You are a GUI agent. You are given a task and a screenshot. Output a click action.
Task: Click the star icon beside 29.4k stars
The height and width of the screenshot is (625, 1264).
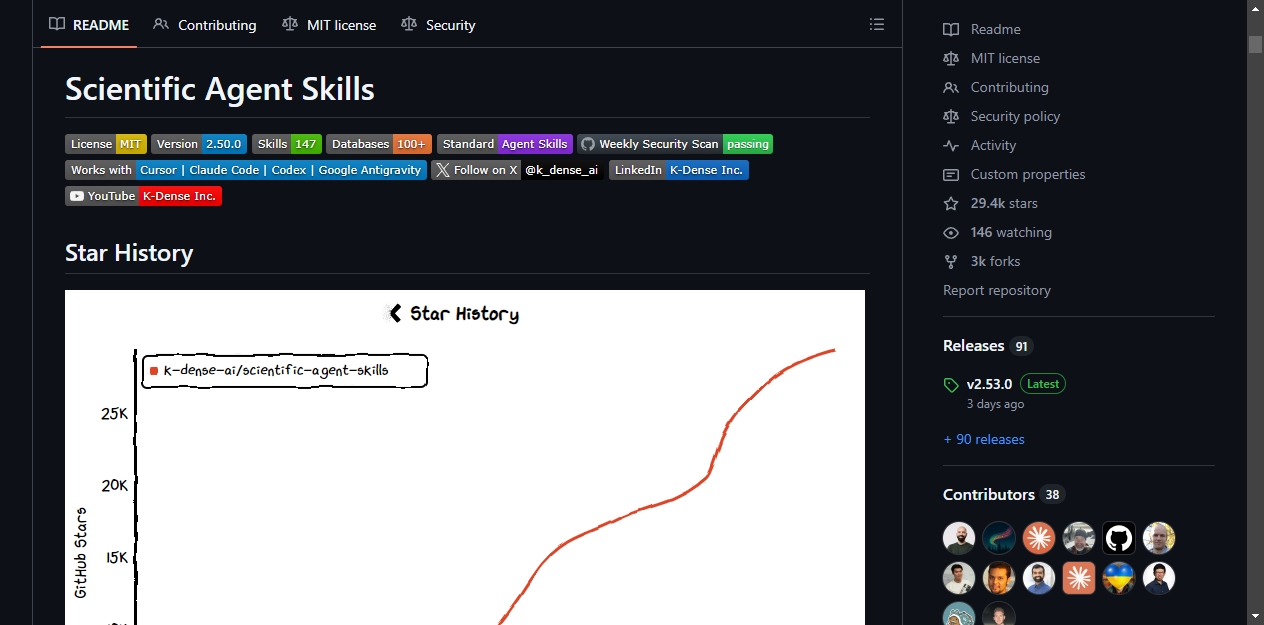point(951,204)
